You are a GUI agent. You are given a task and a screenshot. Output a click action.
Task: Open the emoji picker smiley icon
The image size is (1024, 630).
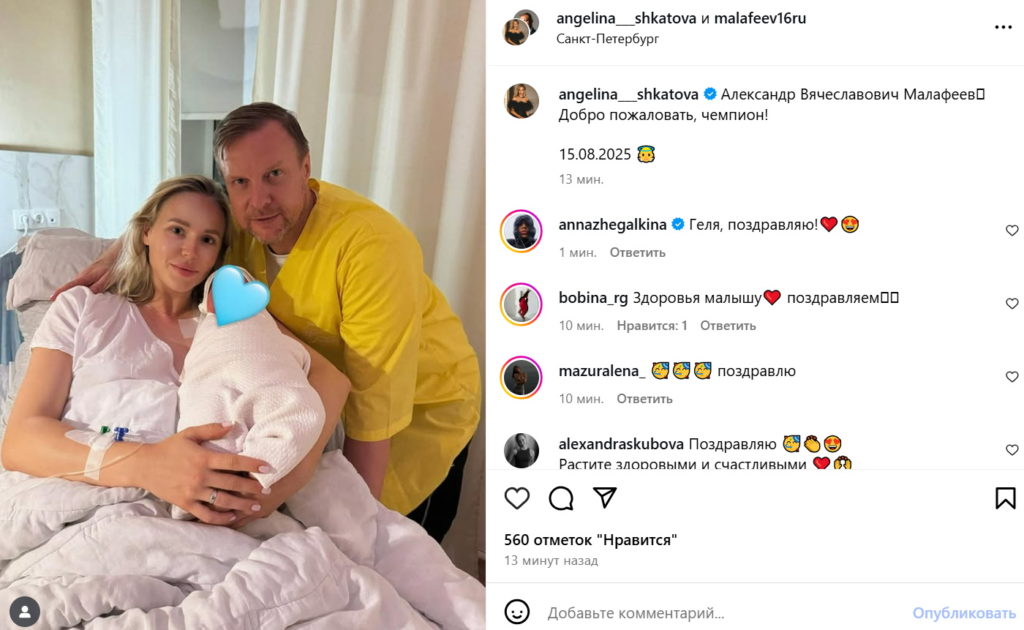(517, 612)
